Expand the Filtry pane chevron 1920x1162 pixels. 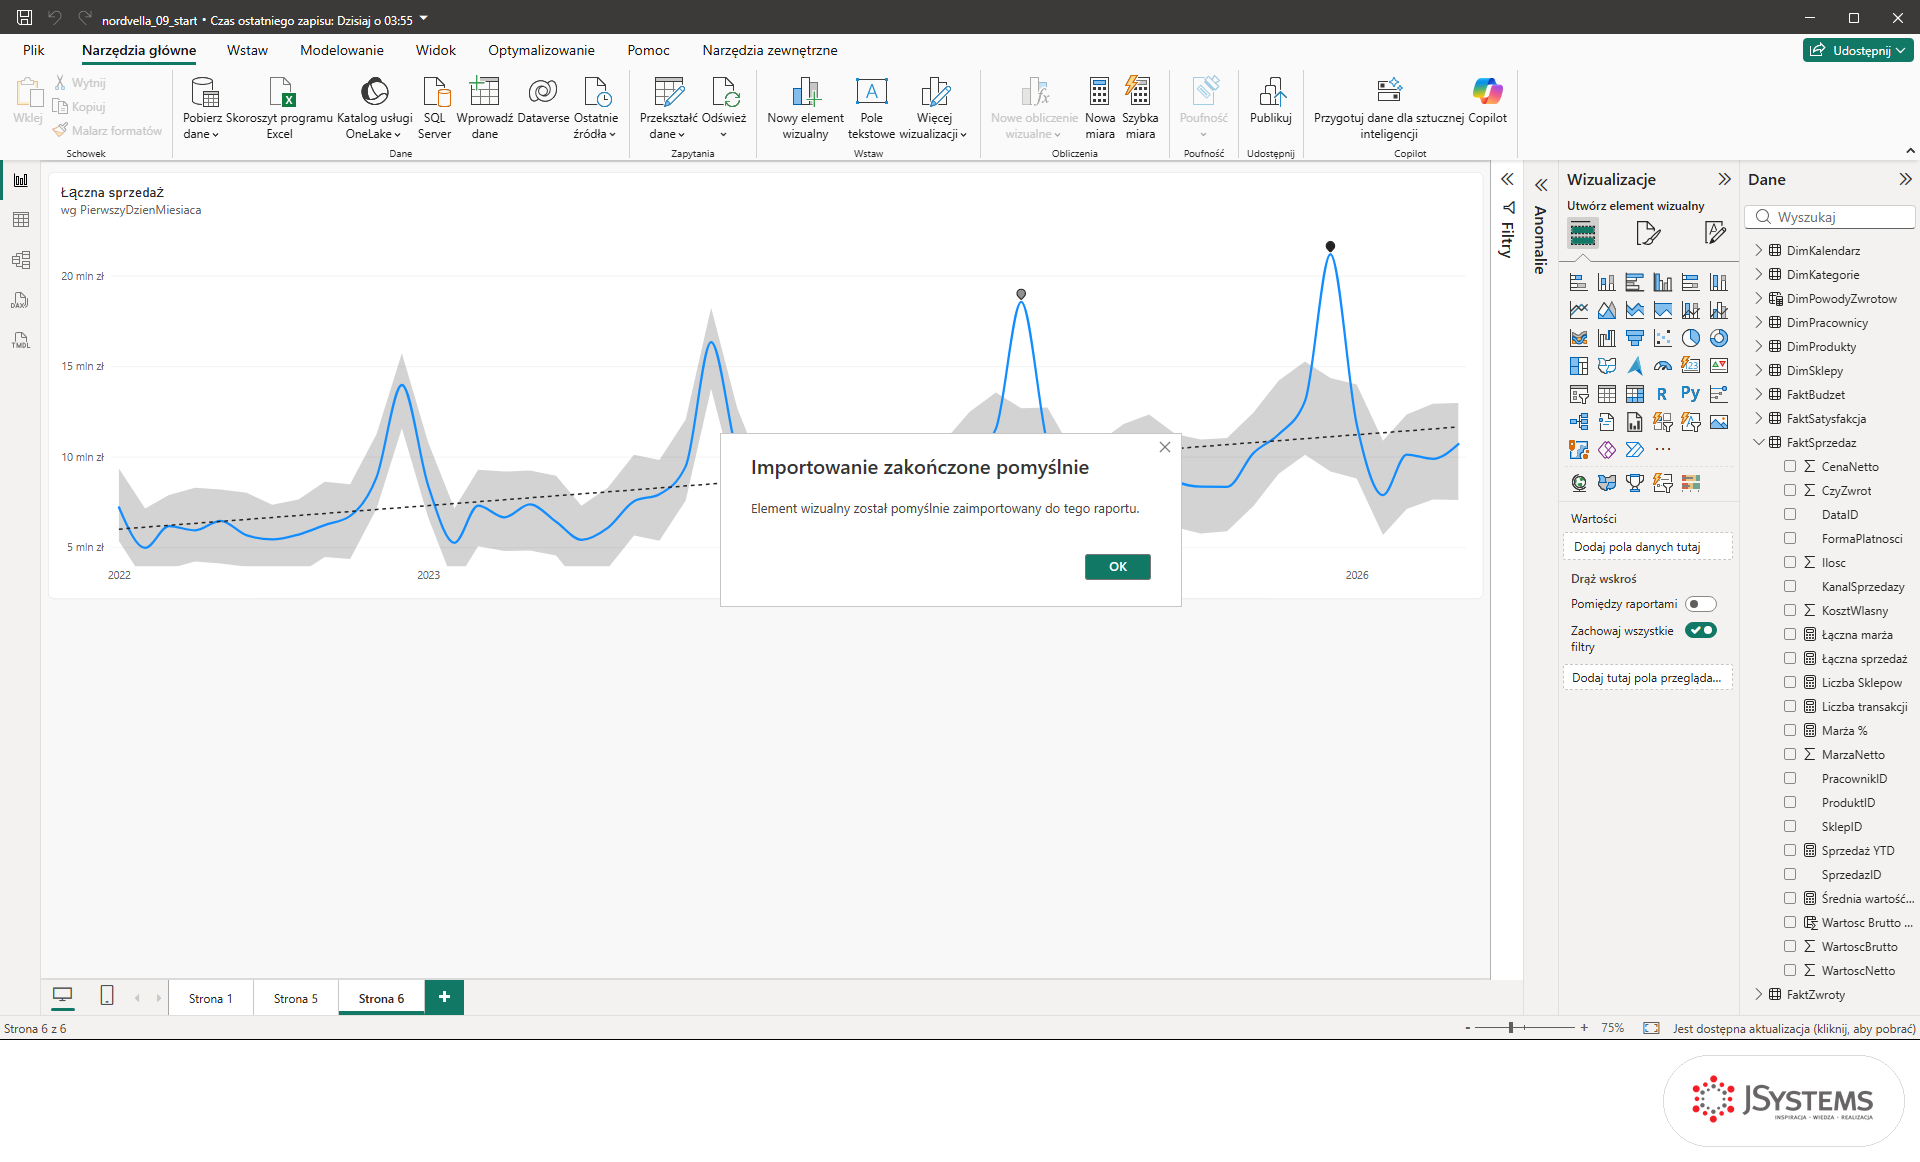tap(1507, 180)
